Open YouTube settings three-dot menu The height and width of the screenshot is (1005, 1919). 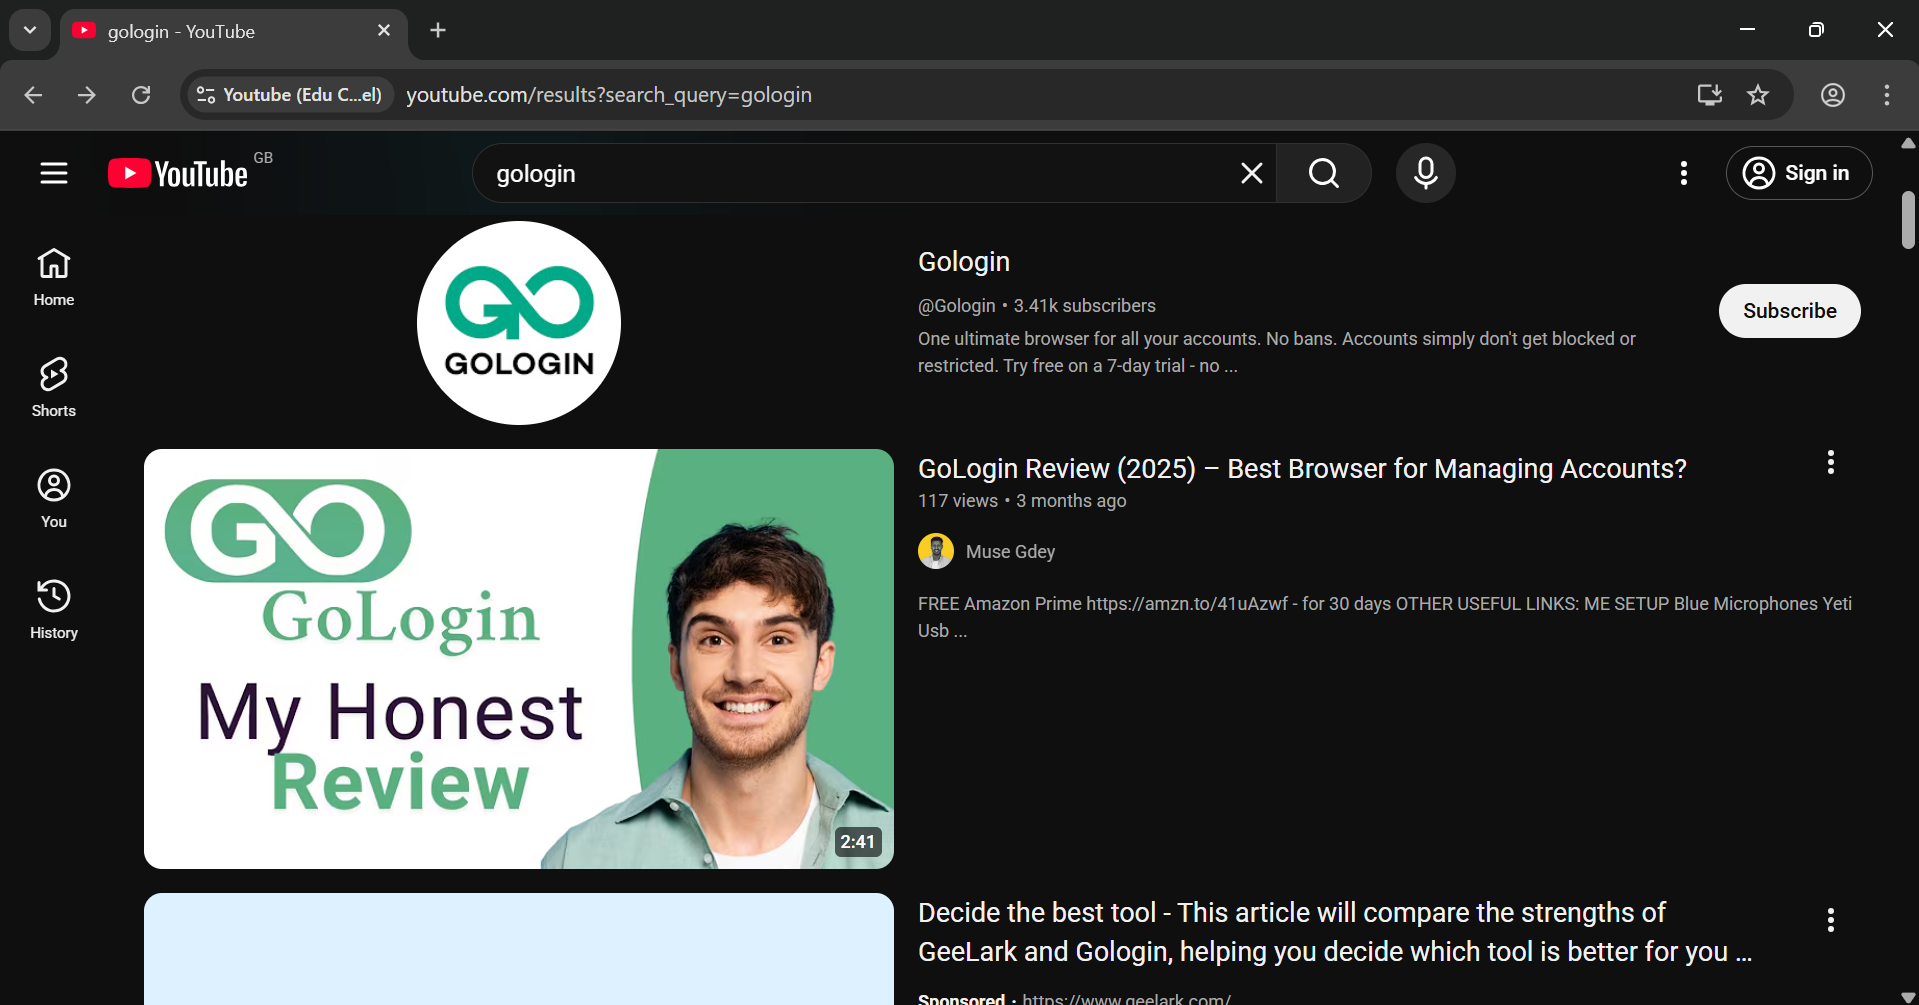coord(1684,173)
